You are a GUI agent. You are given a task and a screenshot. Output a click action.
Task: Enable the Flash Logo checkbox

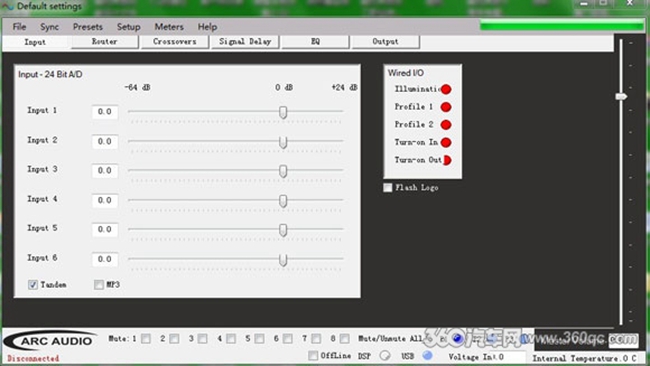pyautogui.click(x=388, y=188)
